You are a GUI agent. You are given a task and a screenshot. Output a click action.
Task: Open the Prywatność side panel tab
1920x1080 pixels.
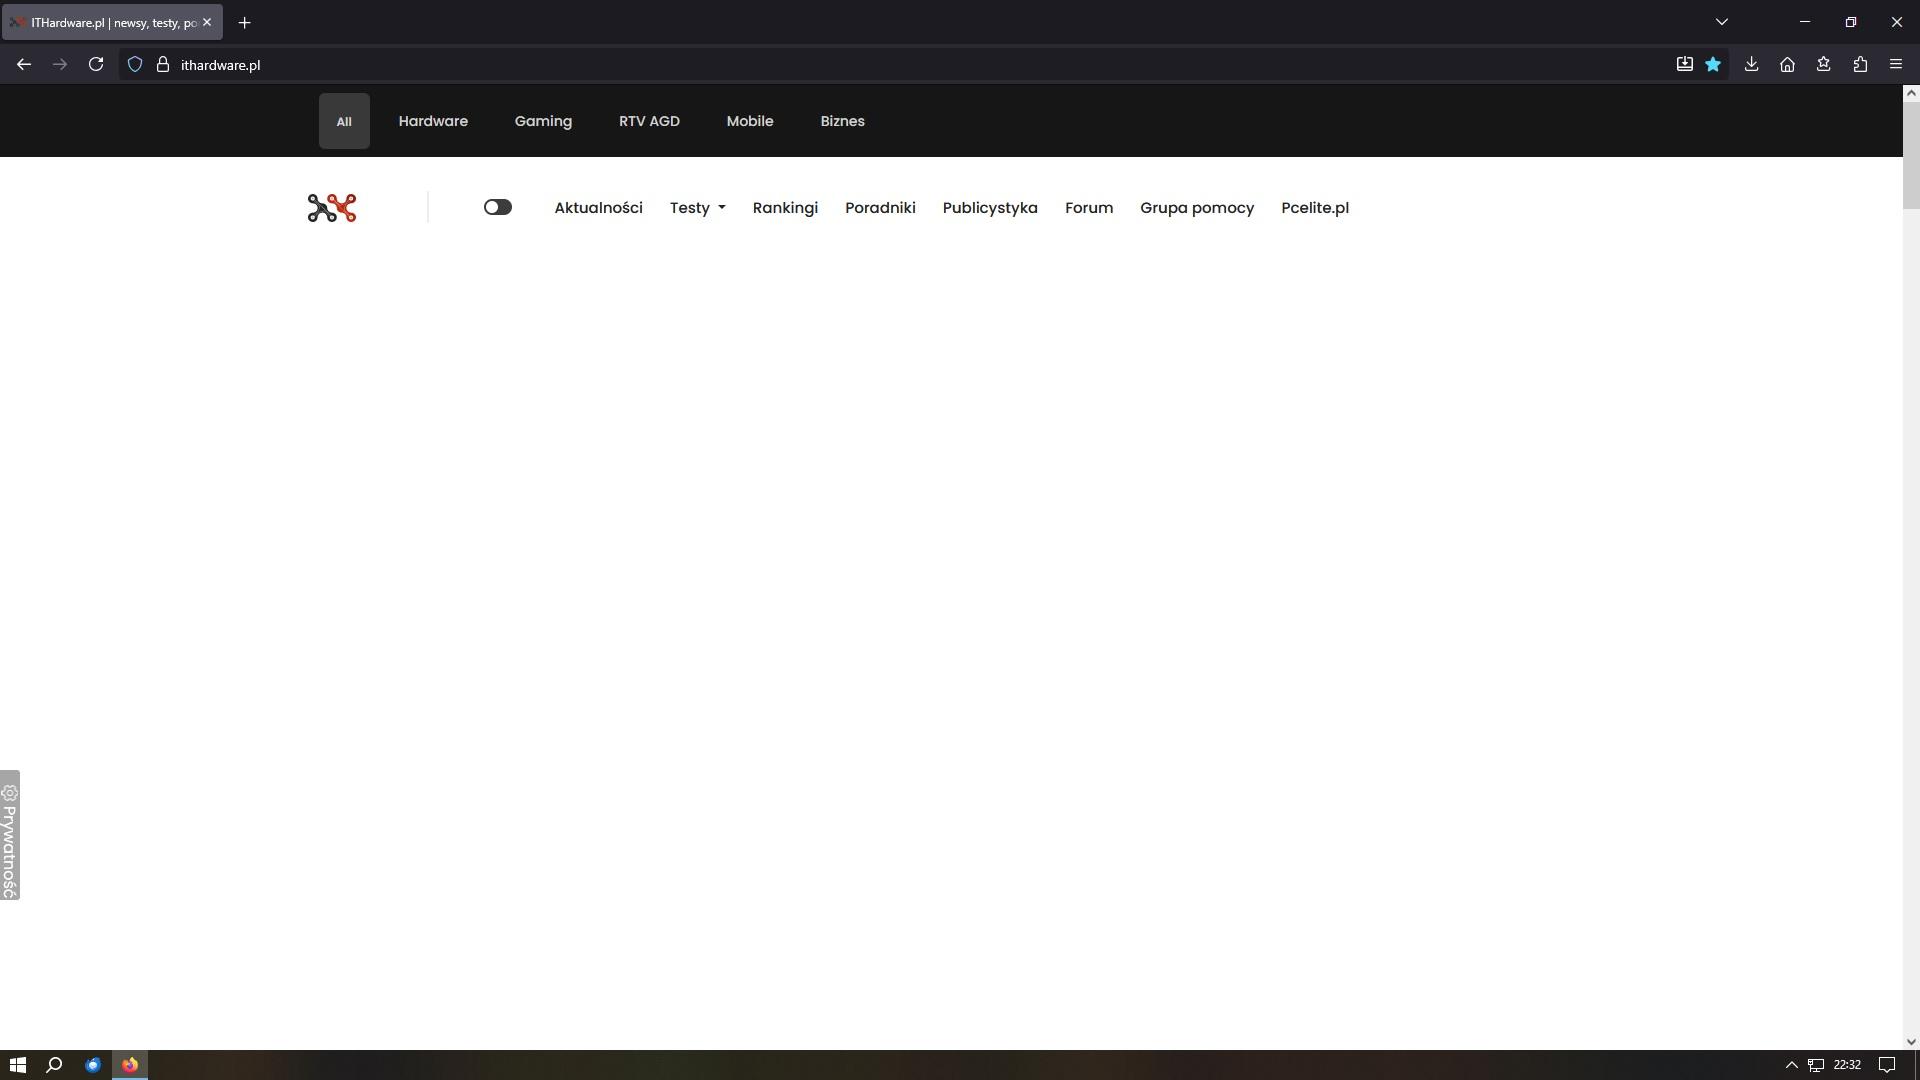[10, 835]
